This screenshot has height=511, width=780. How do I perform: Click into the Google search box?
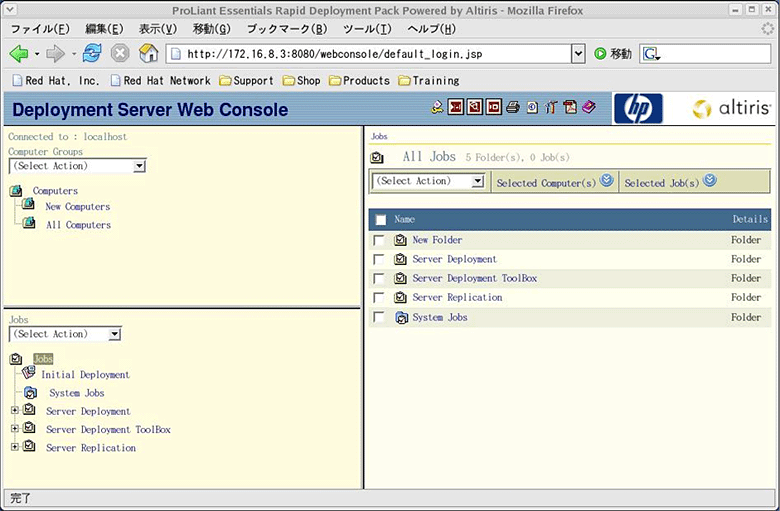(705, 53)
